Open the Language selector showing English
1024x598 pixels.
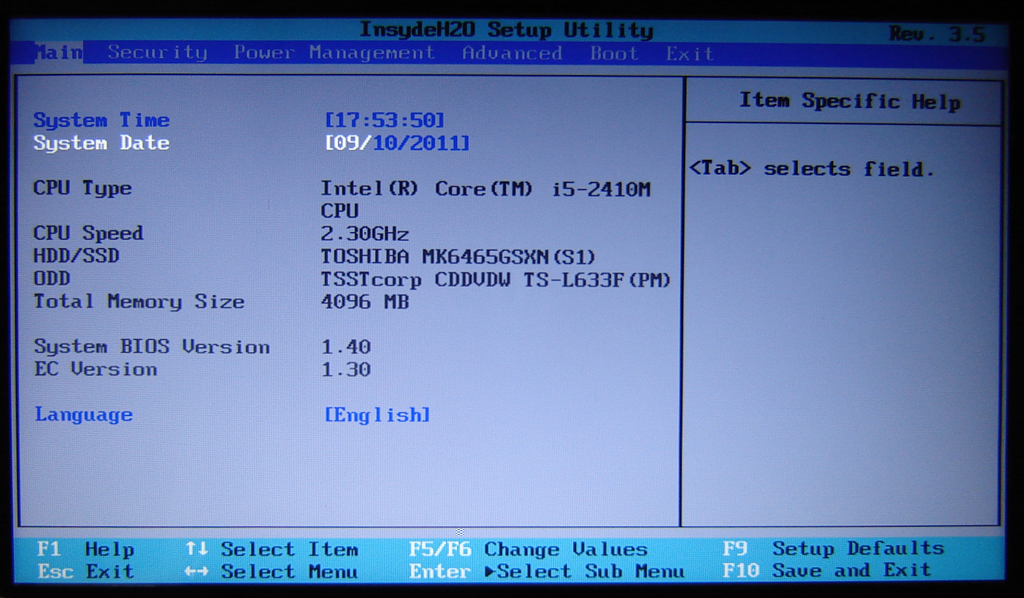[377, 415]
